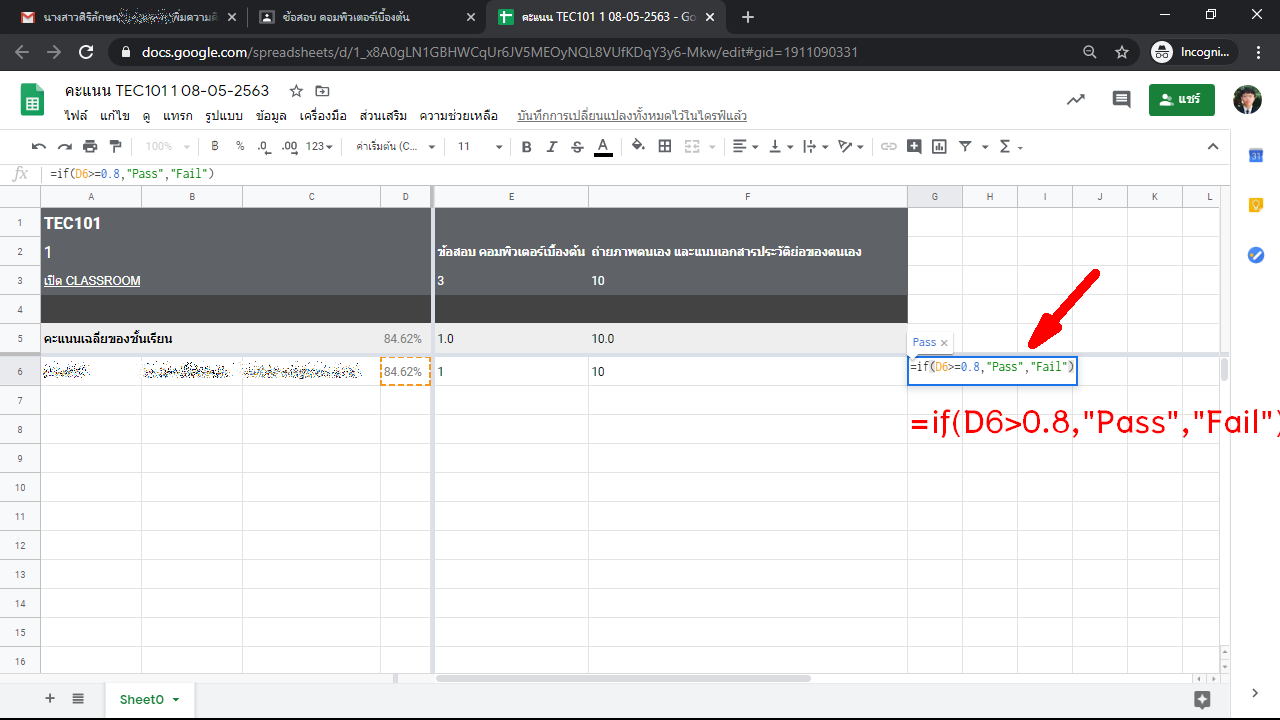Open the ไฟล์ menu
This screenshot has width=1280, height=720.
pyautogui.click(x=76, y=116)
